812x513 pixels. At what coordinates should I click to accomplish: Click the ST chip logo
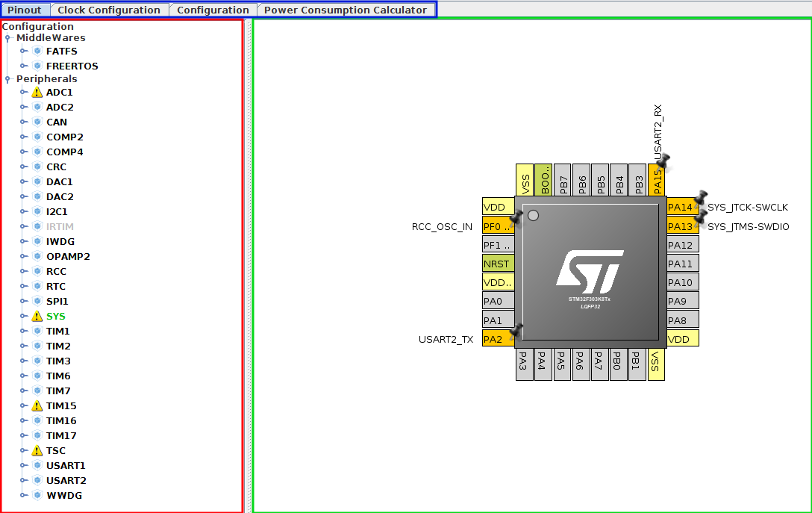(589, 270)
